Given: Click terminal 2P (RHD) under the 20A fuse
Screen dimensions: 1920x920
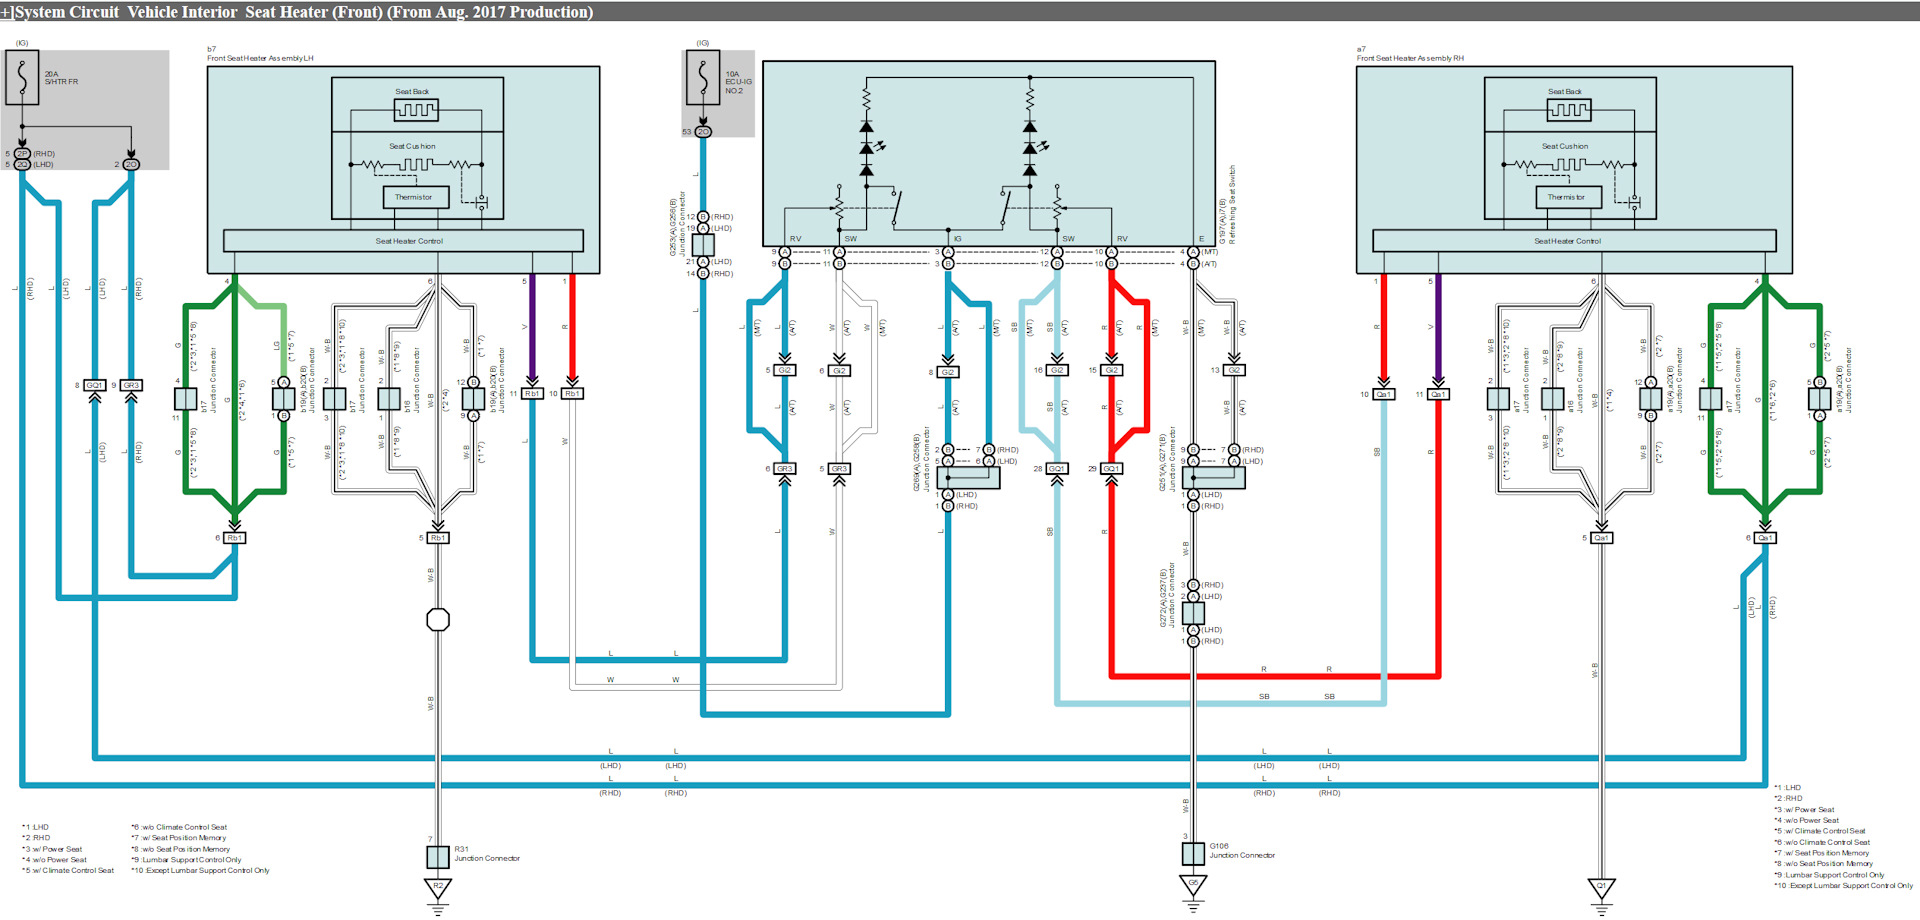Looking at the screenshot, I should (x=22, y=154).
